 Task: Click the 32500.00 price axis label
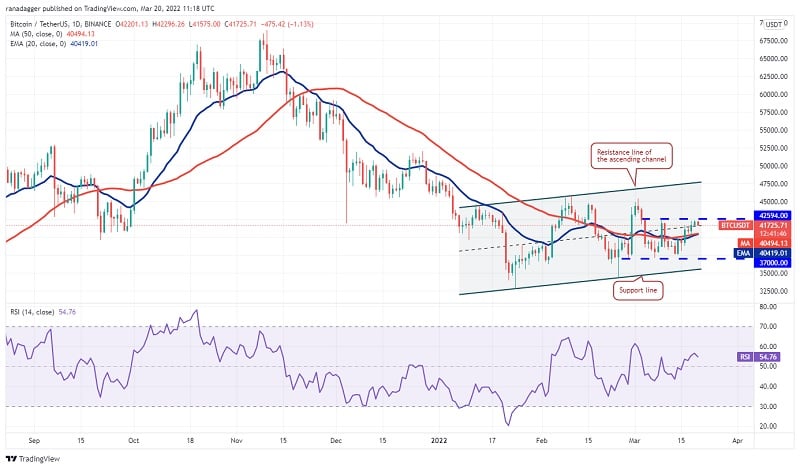point(773,291)
